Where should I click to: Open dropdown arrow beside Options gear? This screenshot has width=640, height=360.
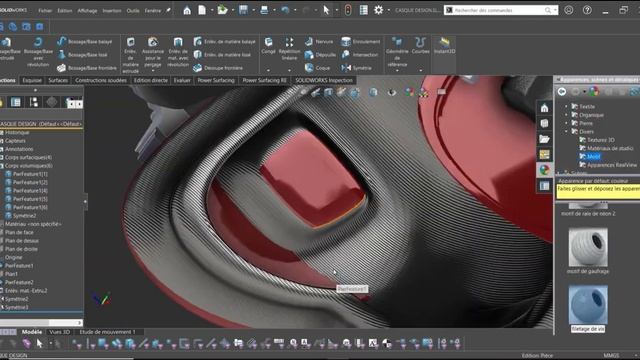(388, 10)
